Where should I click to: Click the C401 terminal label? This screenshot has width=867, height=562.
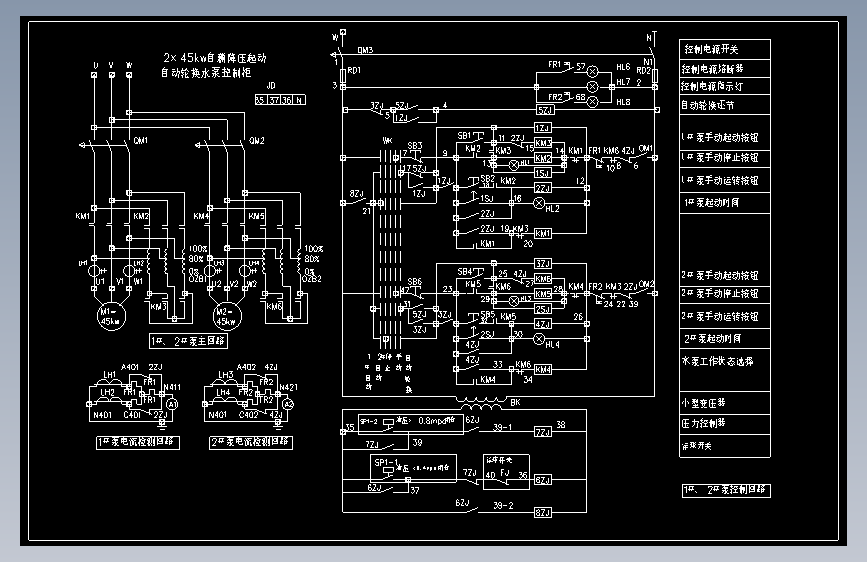click(x=132, y=415)
